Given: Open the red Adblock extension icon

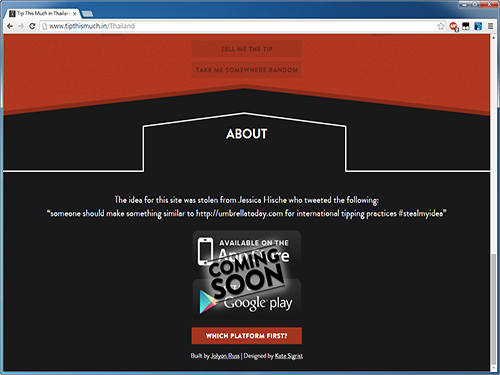Looking at the screenshot, I should point(453,26).
